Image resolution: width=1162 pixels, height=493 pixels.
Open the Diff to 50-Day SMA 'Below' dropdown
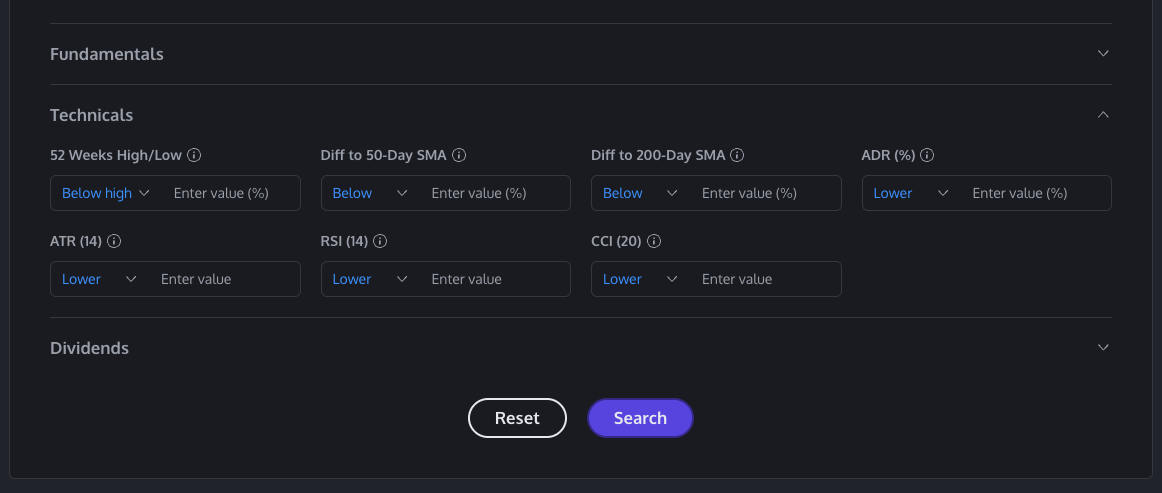370,193
